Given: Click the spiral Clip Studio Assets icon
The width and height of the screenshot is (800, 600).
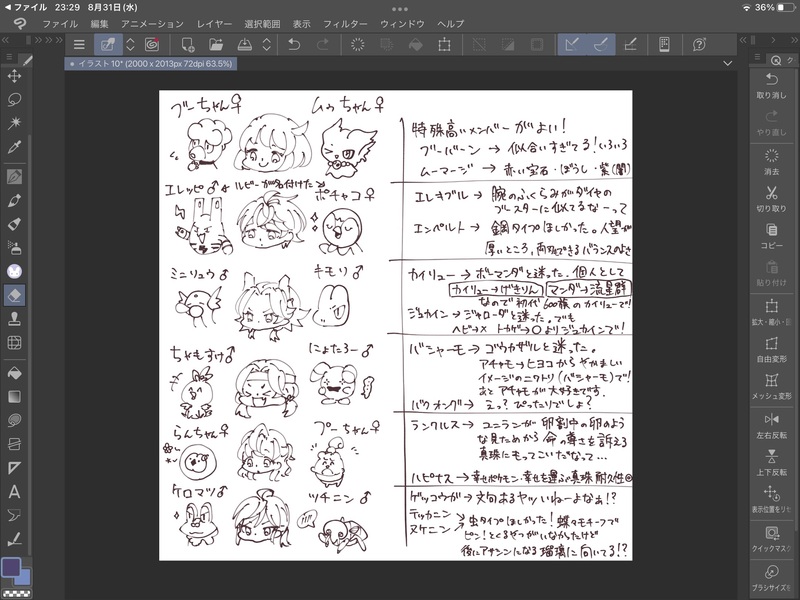Looking at the screenshot, I should [x=152, y=44].
